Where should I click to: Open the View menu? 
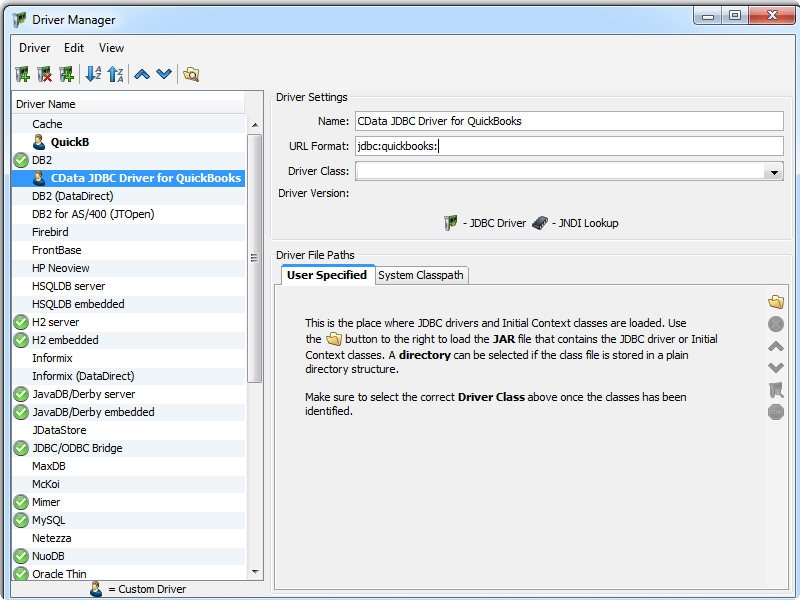(111, 48)
